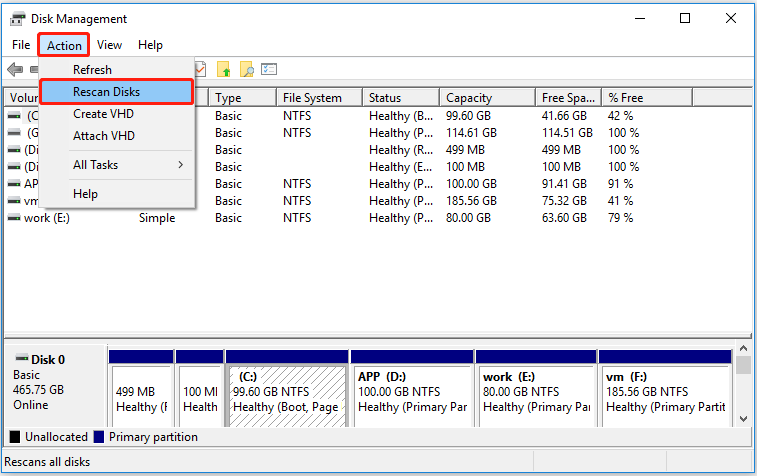Click Help entry in Action dropdown

click(117, 194)
